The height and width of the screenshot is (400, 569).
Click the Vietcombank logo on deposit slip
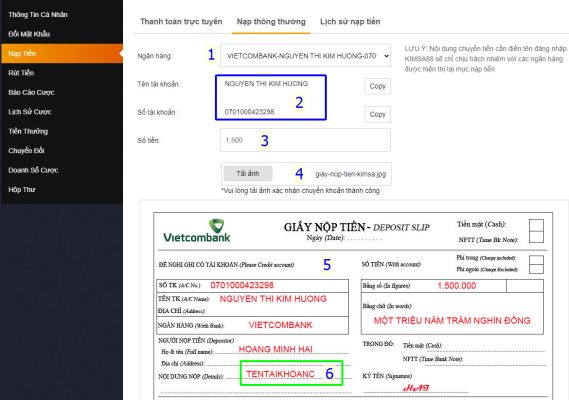(197, 231)
